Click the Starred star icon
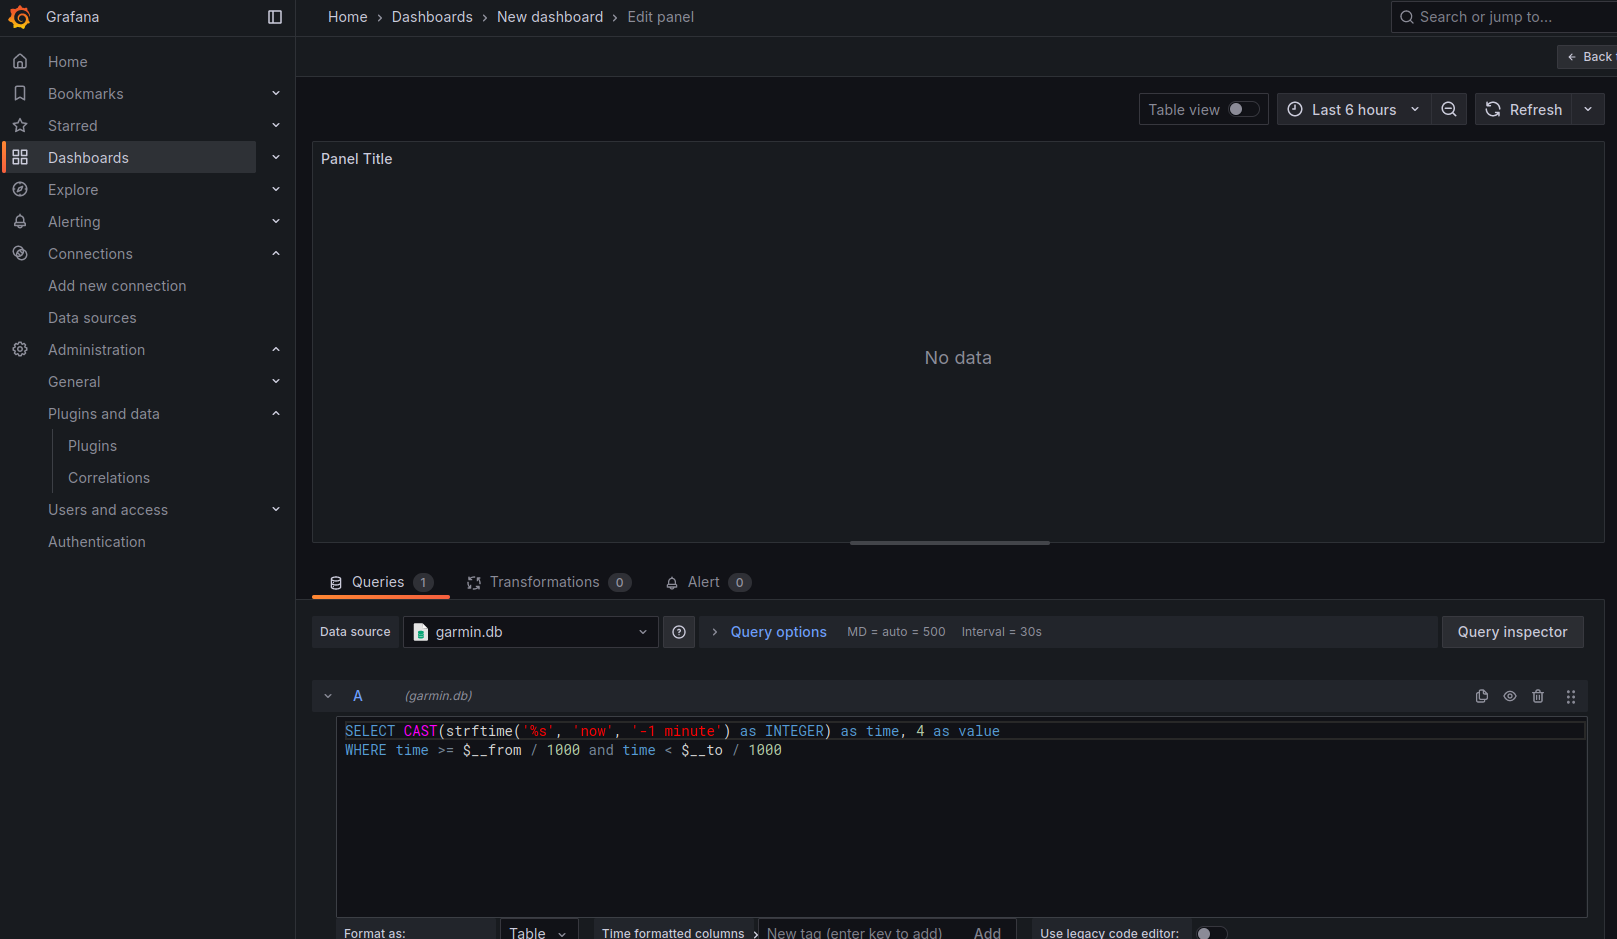1617x939 pixels. click(x=20, y=126)
